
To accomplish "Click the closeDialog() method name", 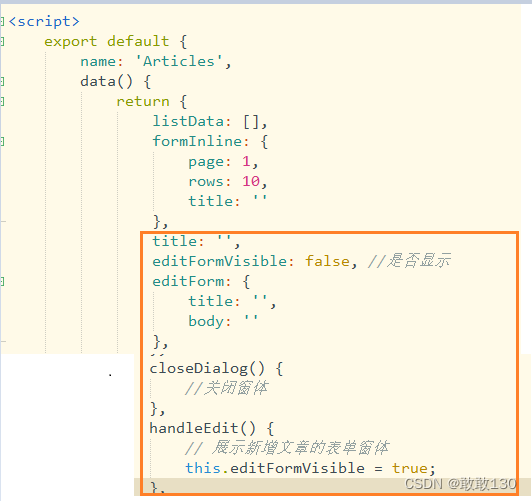I will point(199,368).
